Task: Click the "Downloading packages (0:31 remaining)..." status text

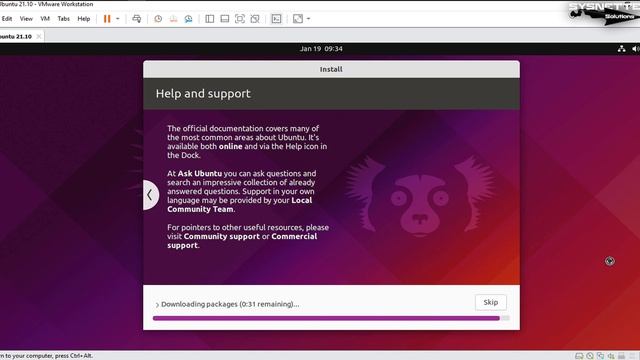Action: [230, 304]
